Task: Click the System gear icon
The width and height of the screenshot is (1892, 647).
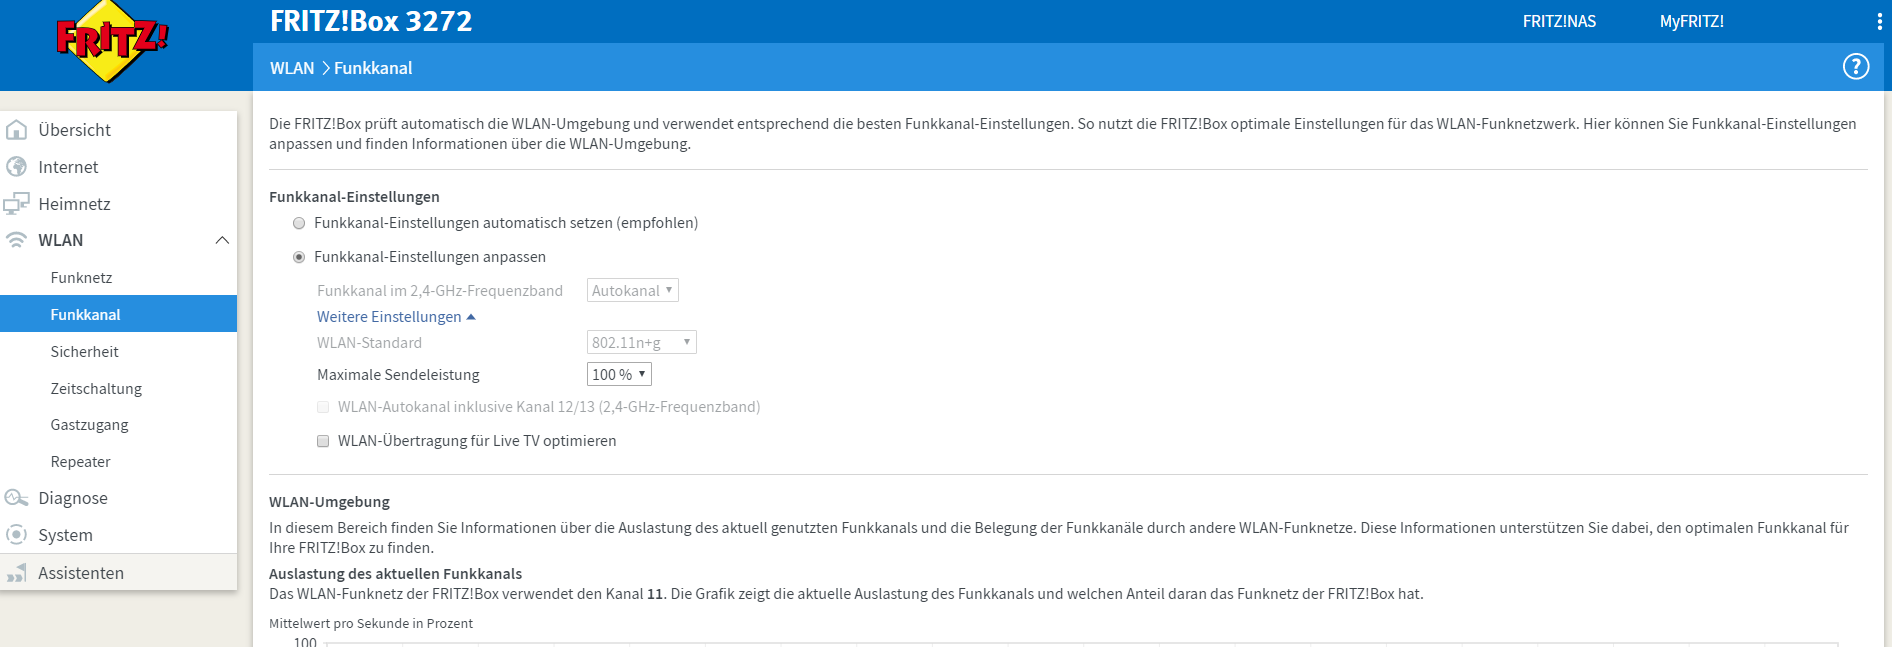Action: [x=16, y=535]
